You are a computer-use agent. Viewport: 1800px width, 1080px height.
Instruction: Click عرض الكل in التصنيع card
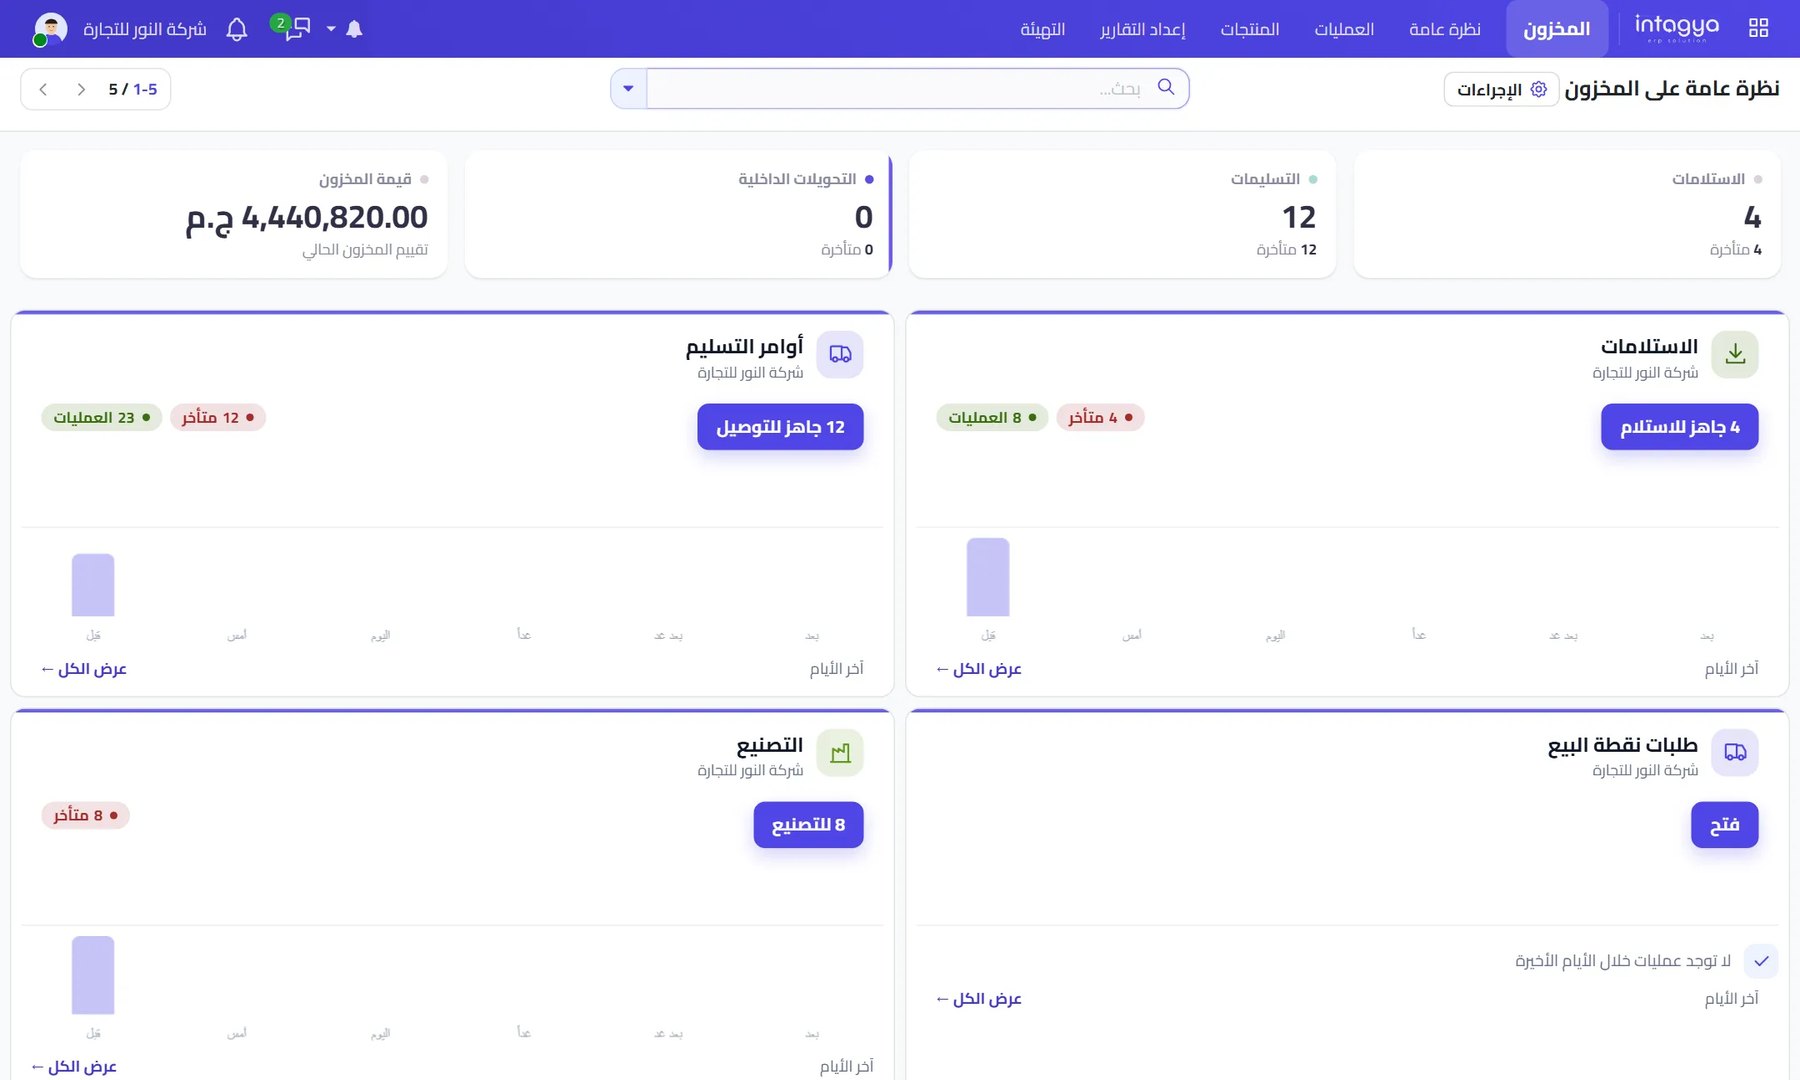click(74, 1067)
